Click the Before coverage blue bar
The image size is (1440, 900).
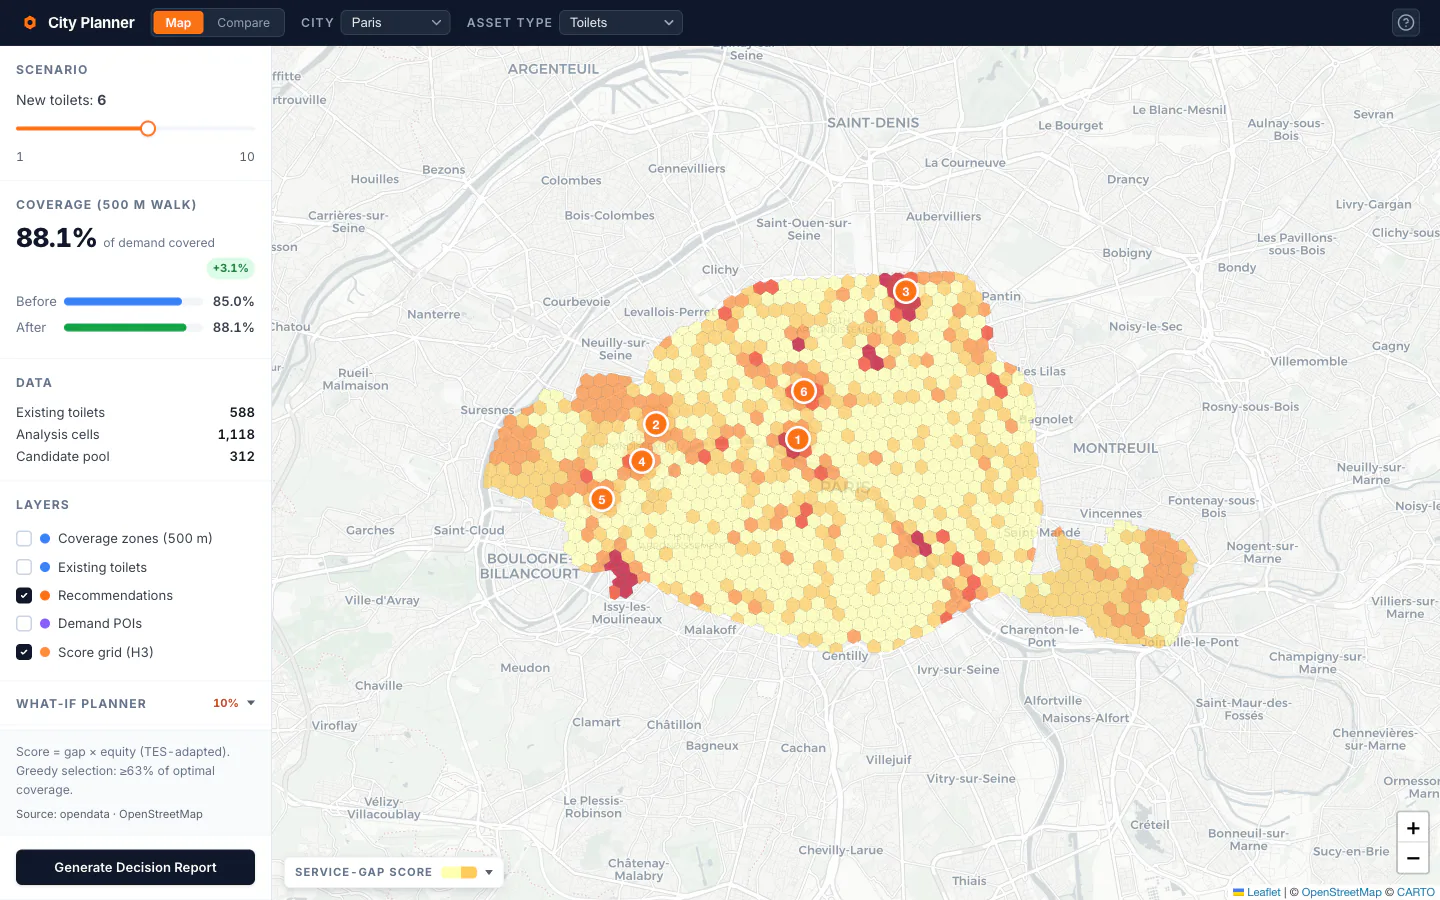point(123,301)
